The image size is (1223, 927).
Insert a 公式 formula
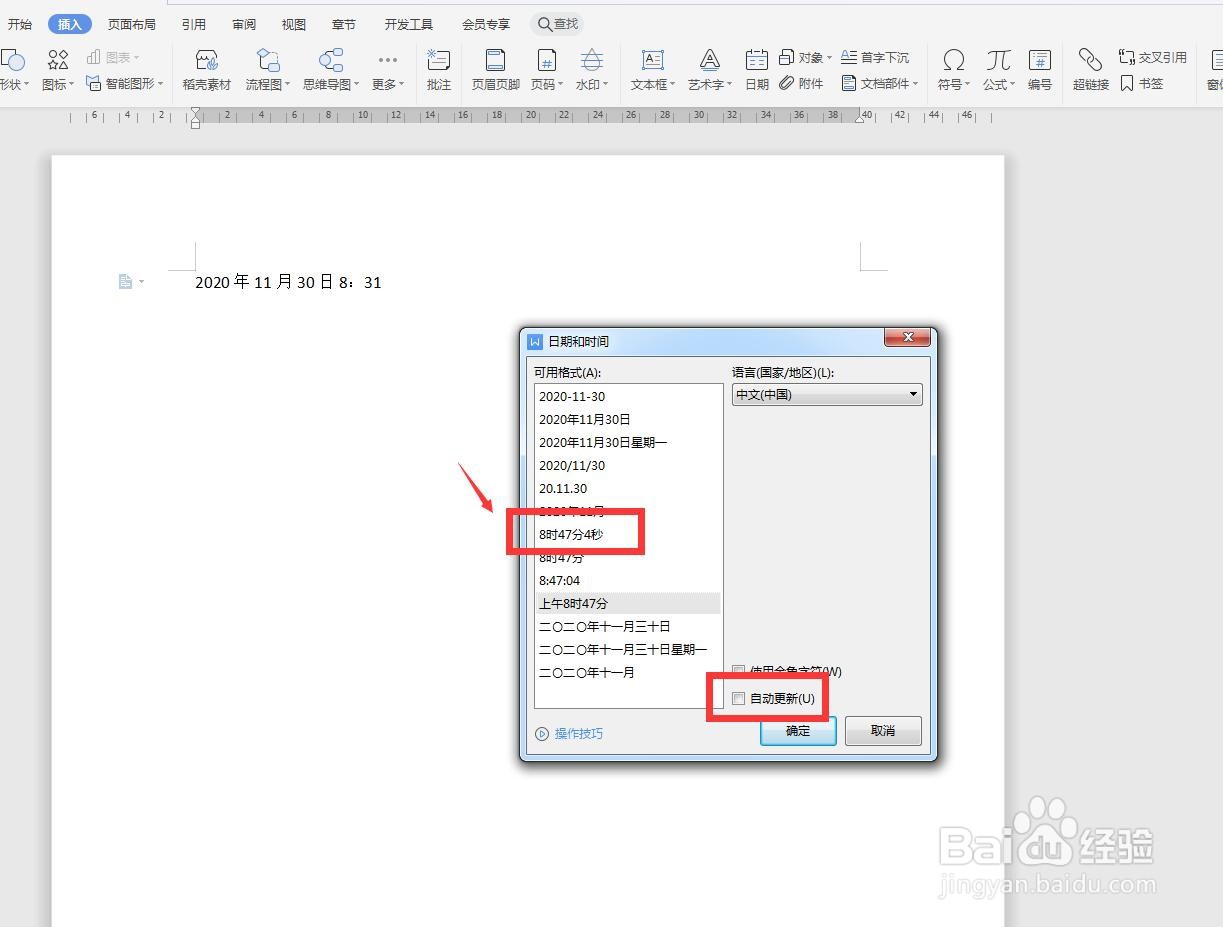pyautogui.click(x=998, y=70)
